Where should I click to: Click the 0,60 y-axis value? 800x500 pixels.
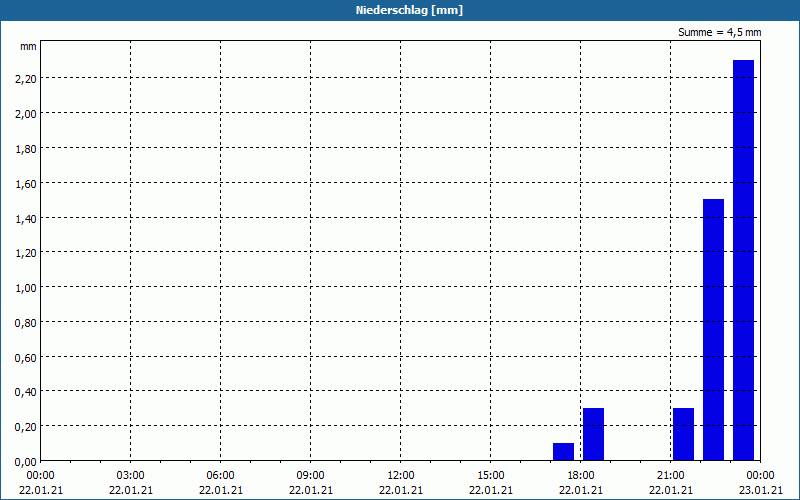(26, 357)
